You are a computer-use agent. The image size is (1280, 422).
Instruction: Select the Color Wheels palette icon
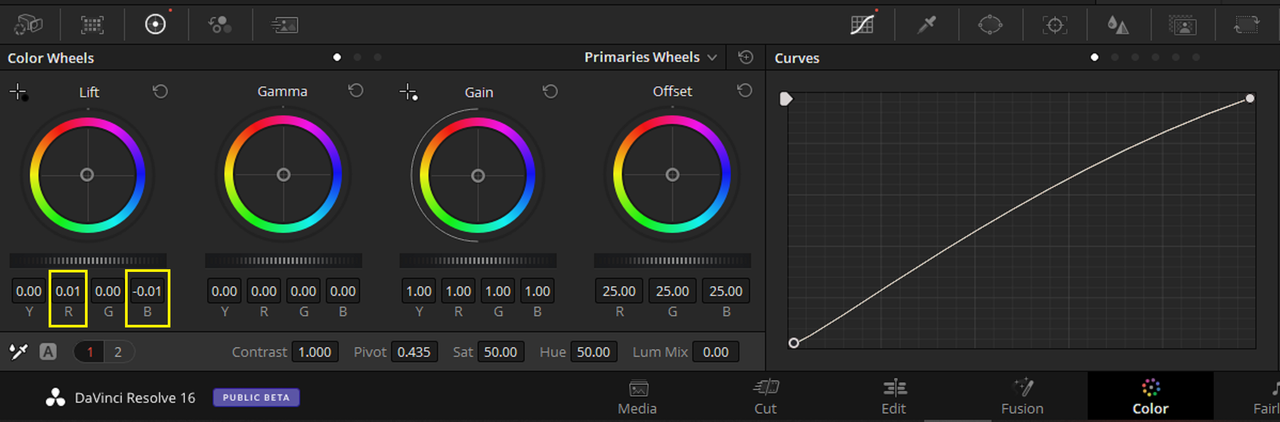[x=155, y=24]
